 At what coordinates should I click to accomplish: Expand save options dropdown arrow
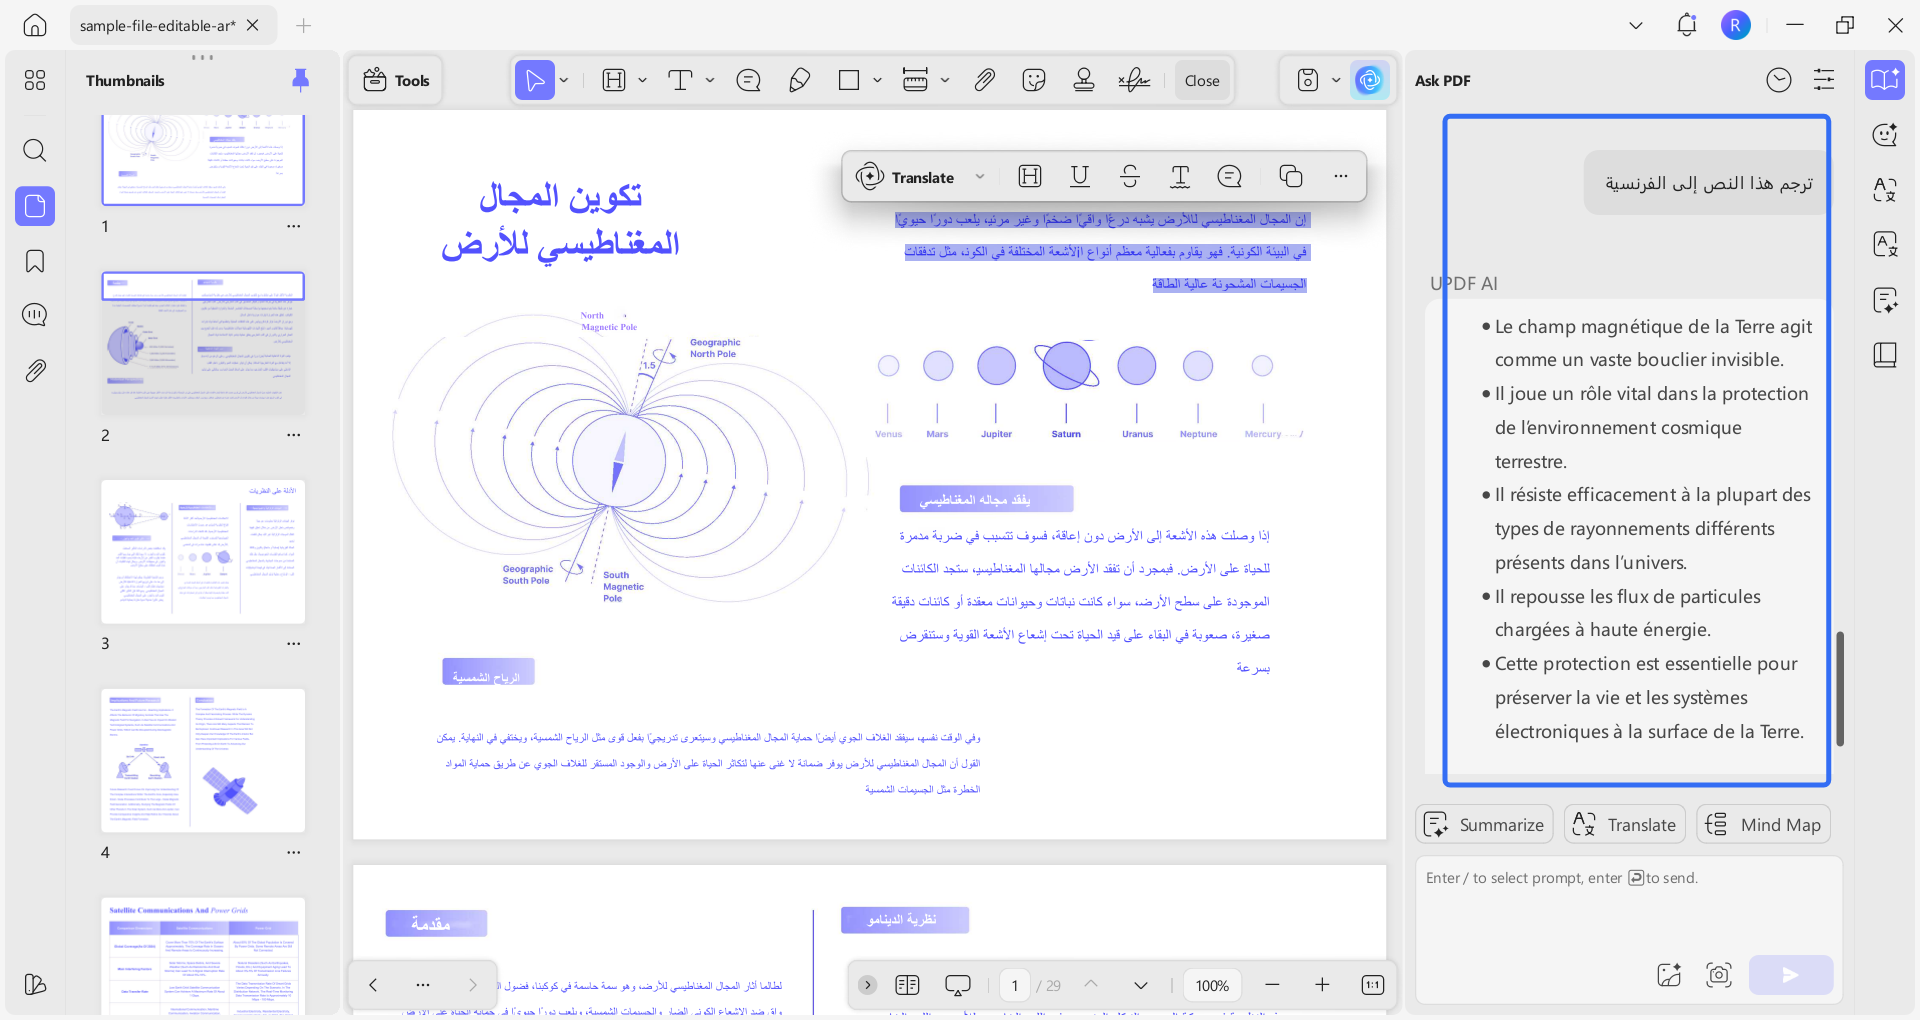click(1336, 80)
